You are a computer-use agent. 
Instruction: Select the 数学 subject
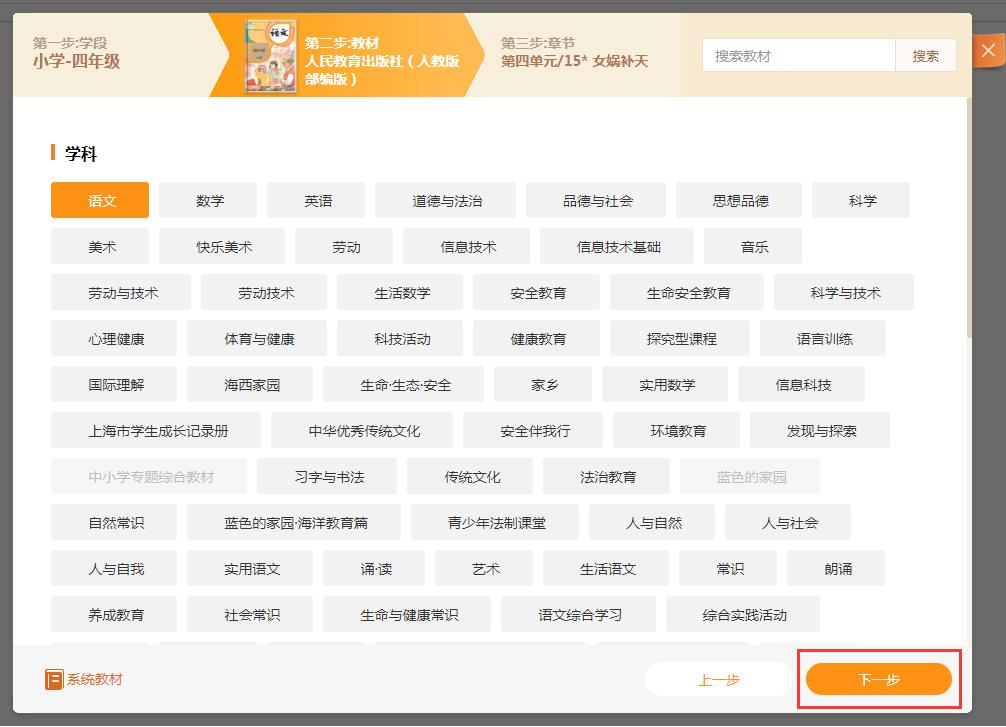pyautogui.click(x=207, y=200)
